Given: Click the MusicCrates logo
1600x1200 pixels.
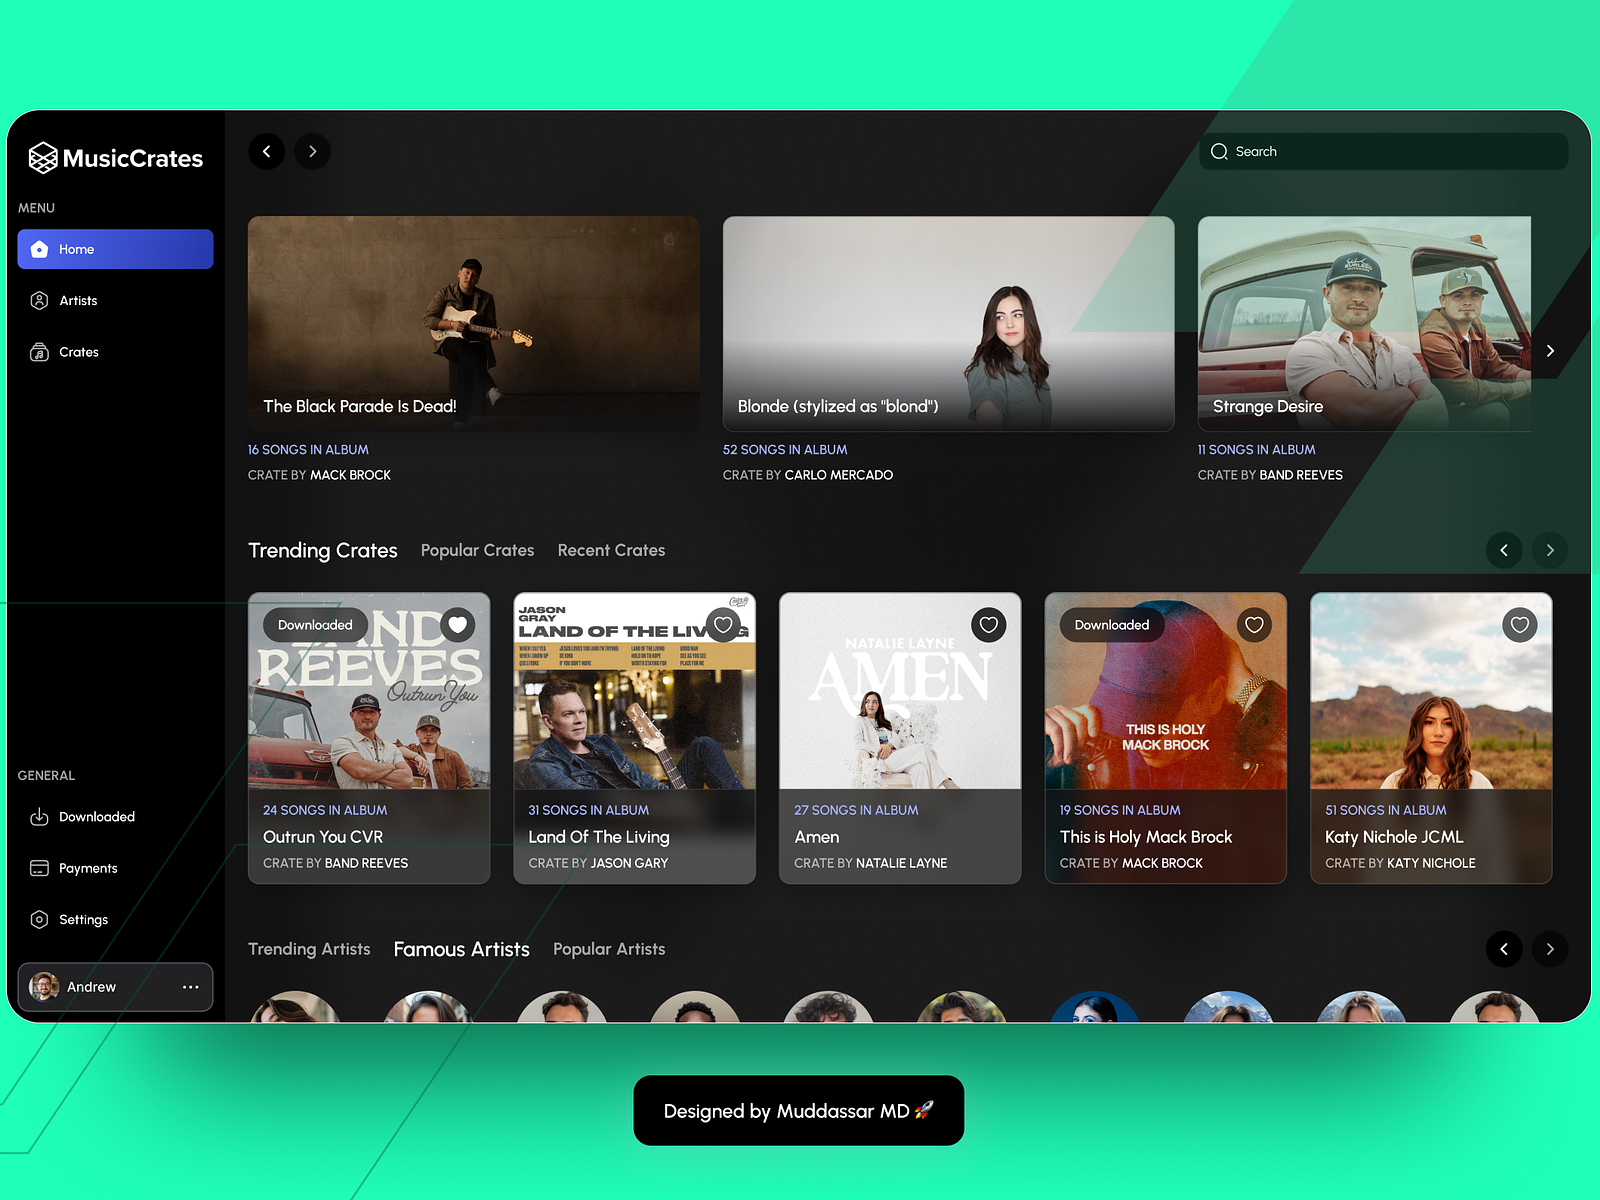Looking at the screenshot, I should coord(115,158).
